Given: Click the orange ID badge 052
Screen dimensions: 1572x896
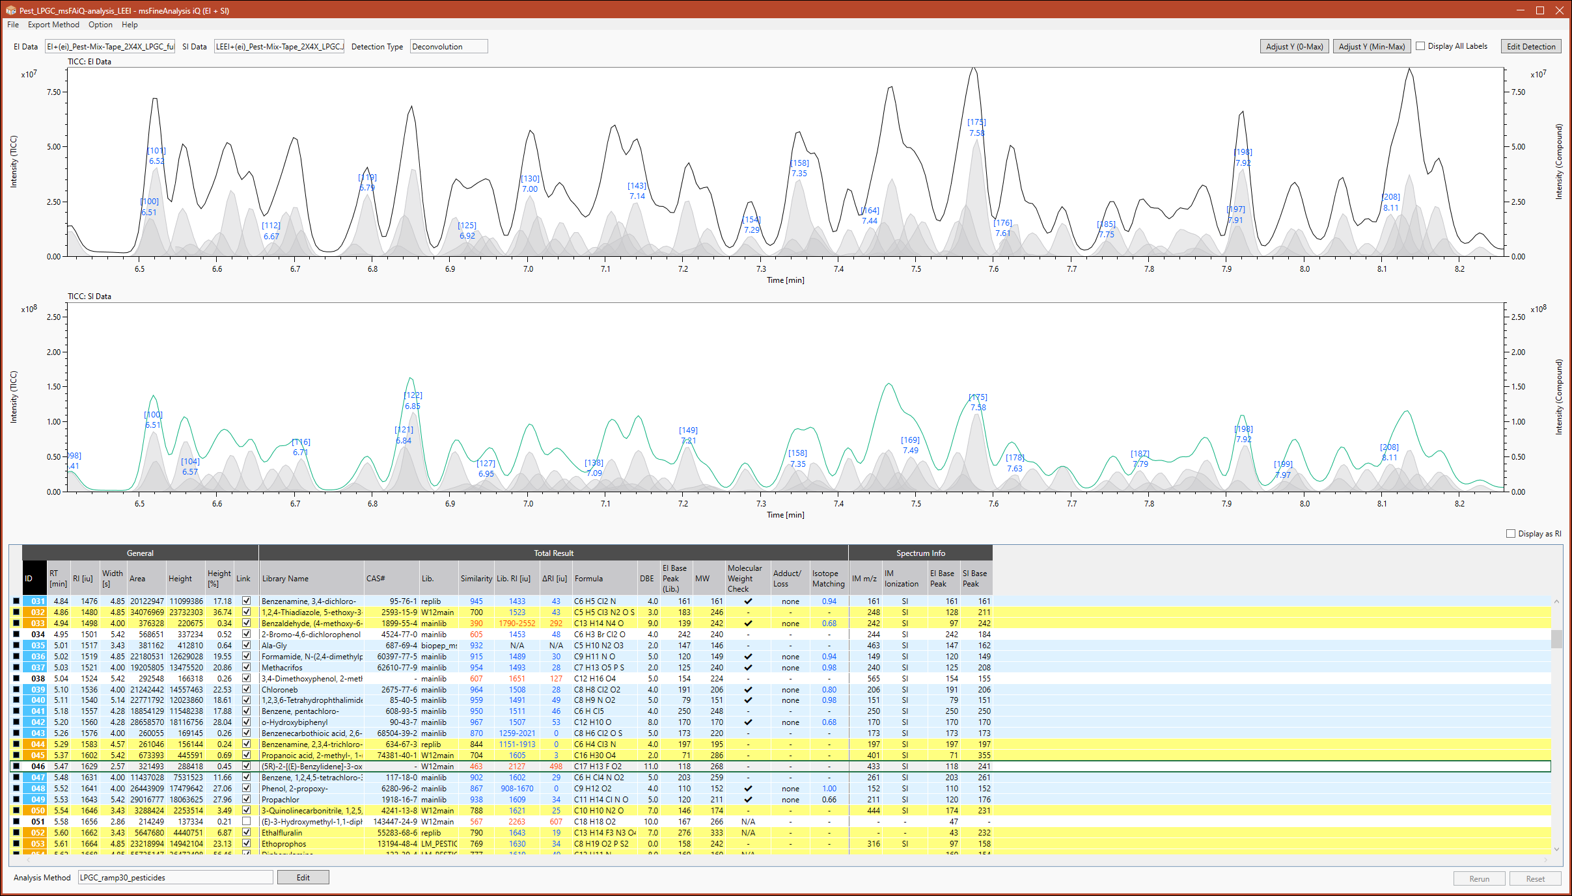Looking at the screenshot, I should coord(37,832).
